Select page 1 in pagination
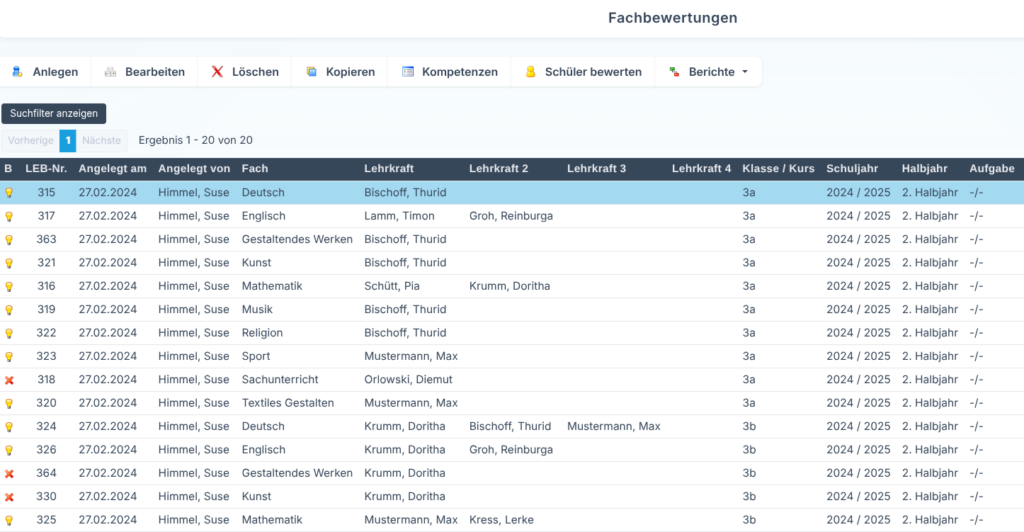1024x532 pixels. [x=68, y=140]
